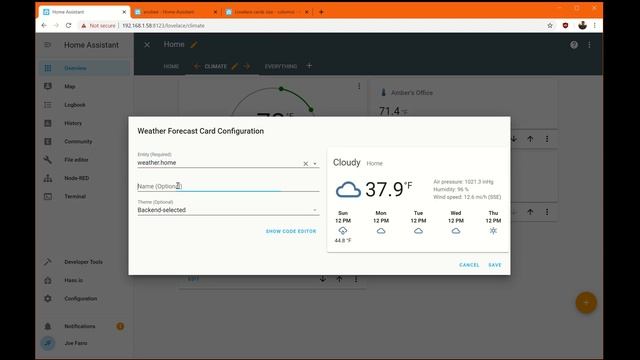The height and width of the screenshot is (360, 640).
Task: Clear the weather.home entity field
Action: [305, 164]
